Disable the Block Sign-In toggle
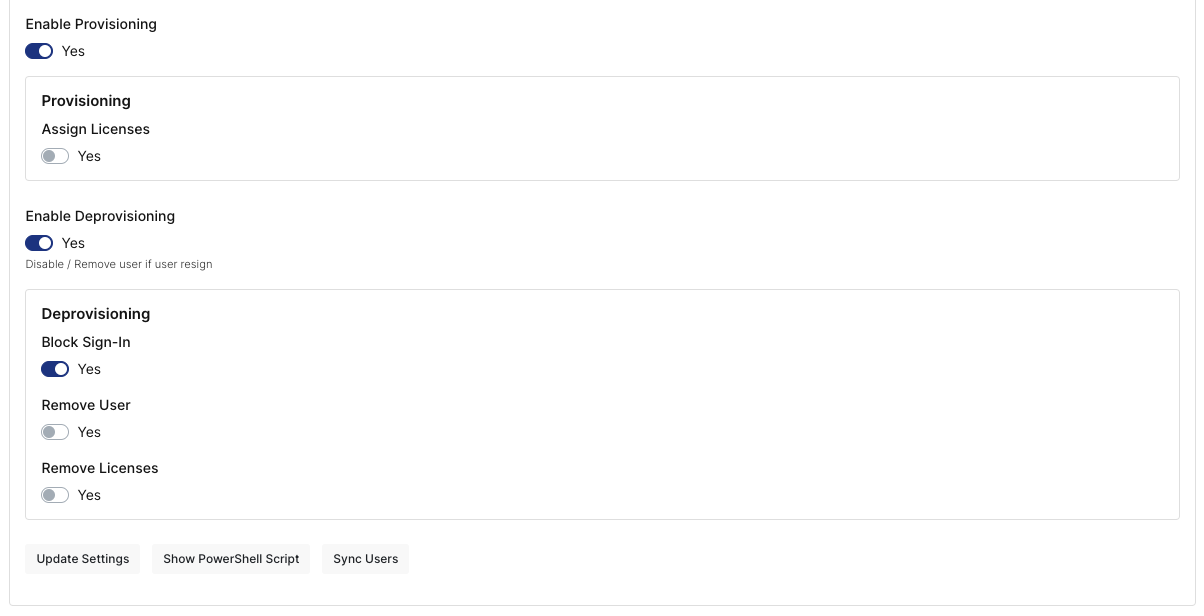This screenshot has height=616, width=1204. [x=55, y=369]
